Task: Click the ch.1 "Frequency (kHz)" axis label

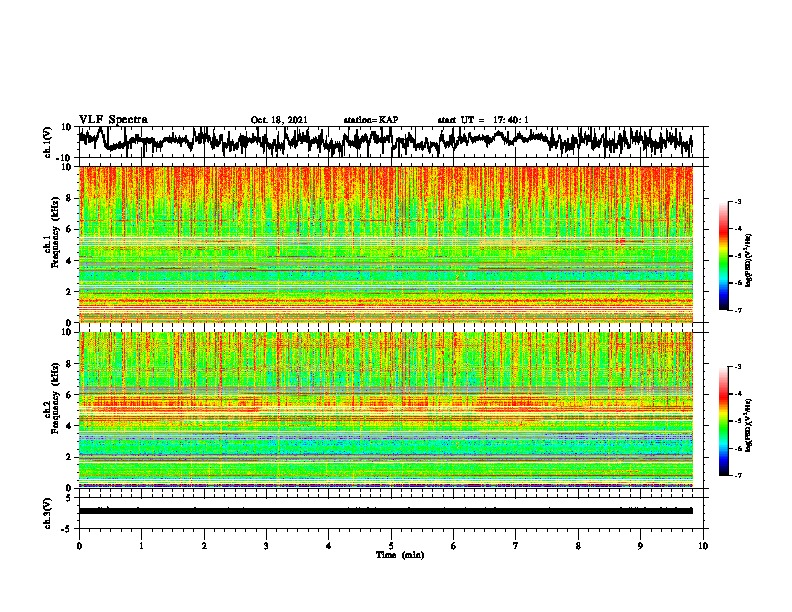Action: 55,233
